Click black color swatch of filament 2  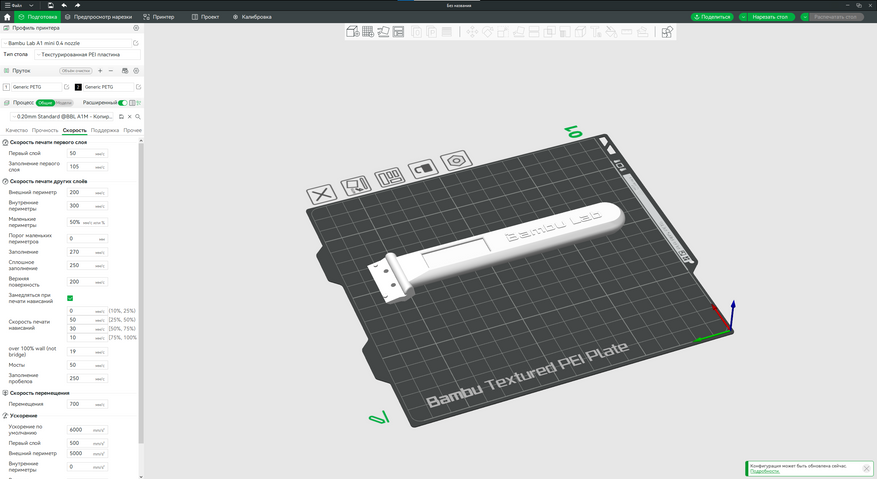(x=78, y=87)
